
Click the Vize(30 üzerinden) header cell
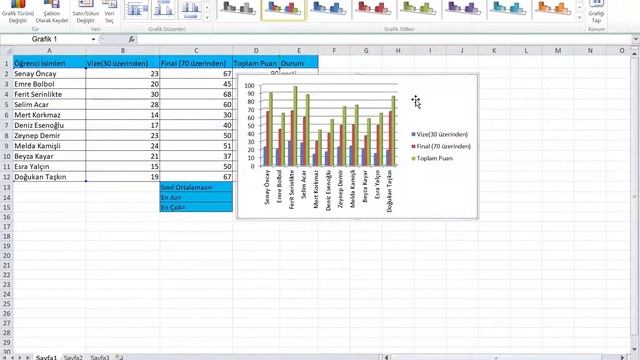123,63
